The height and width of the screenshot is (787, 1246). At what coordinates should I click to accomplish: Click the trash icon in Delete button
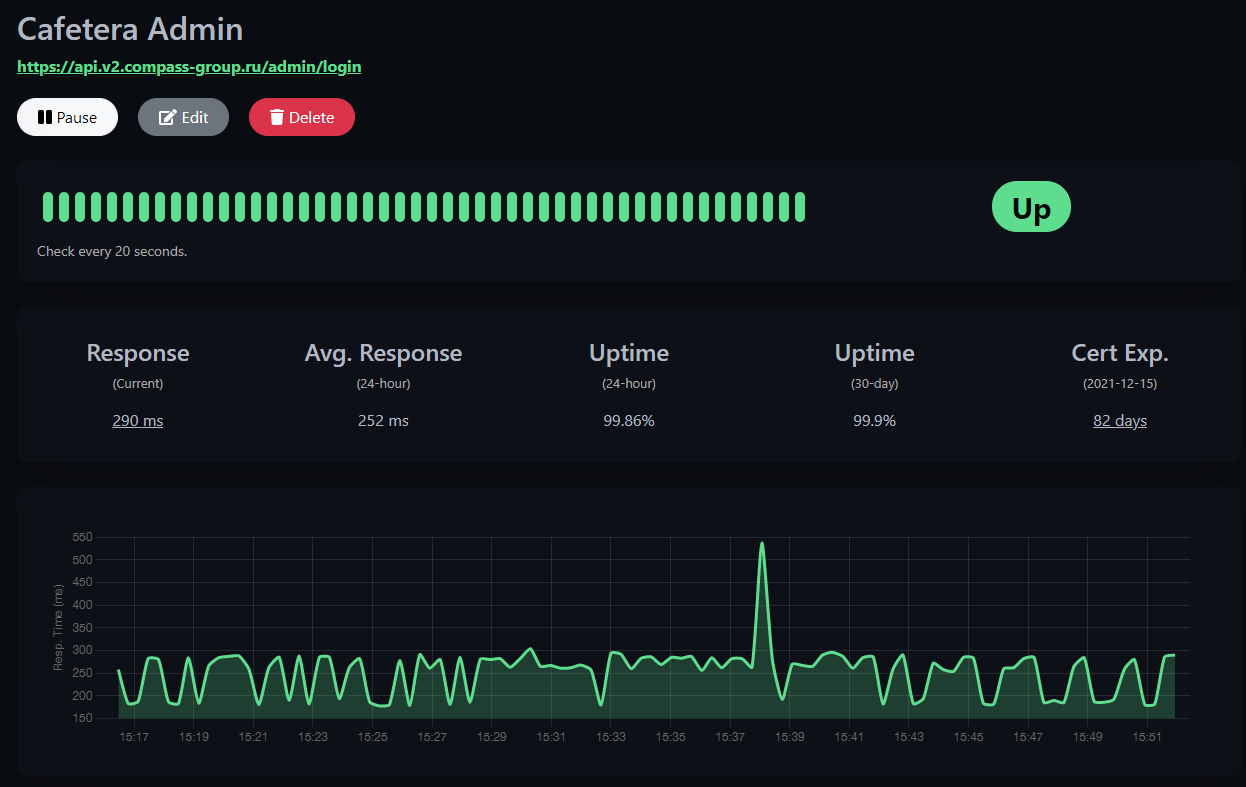277,117
